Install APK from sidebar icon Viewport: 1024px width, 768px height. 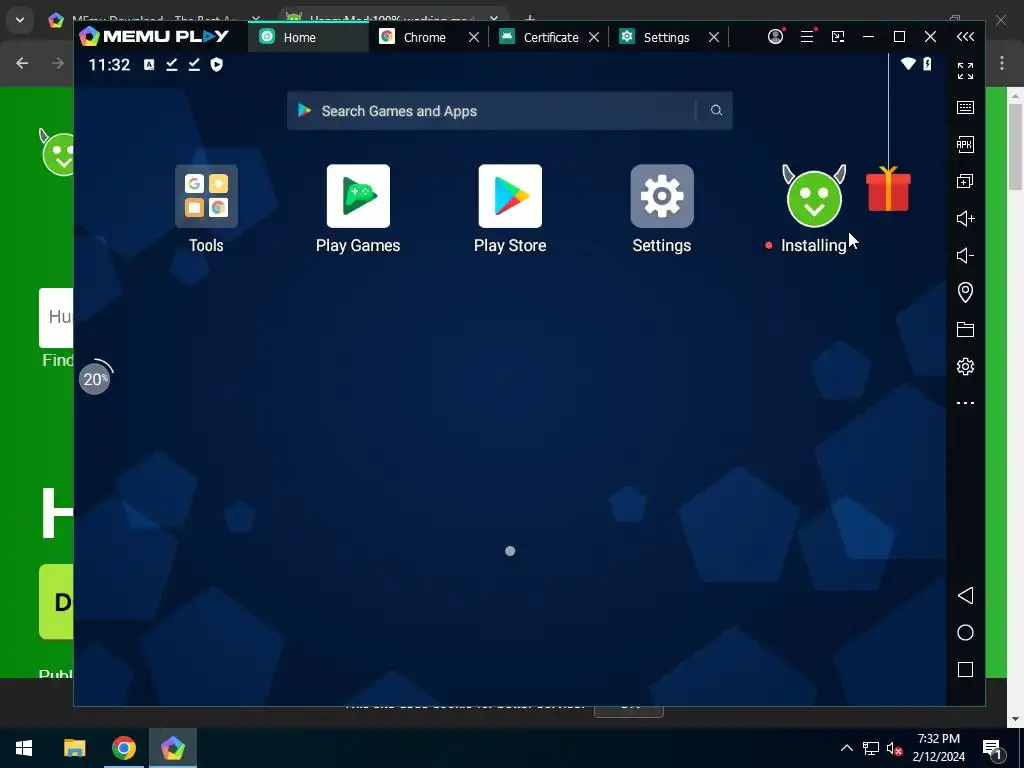(x=965, y=144)
